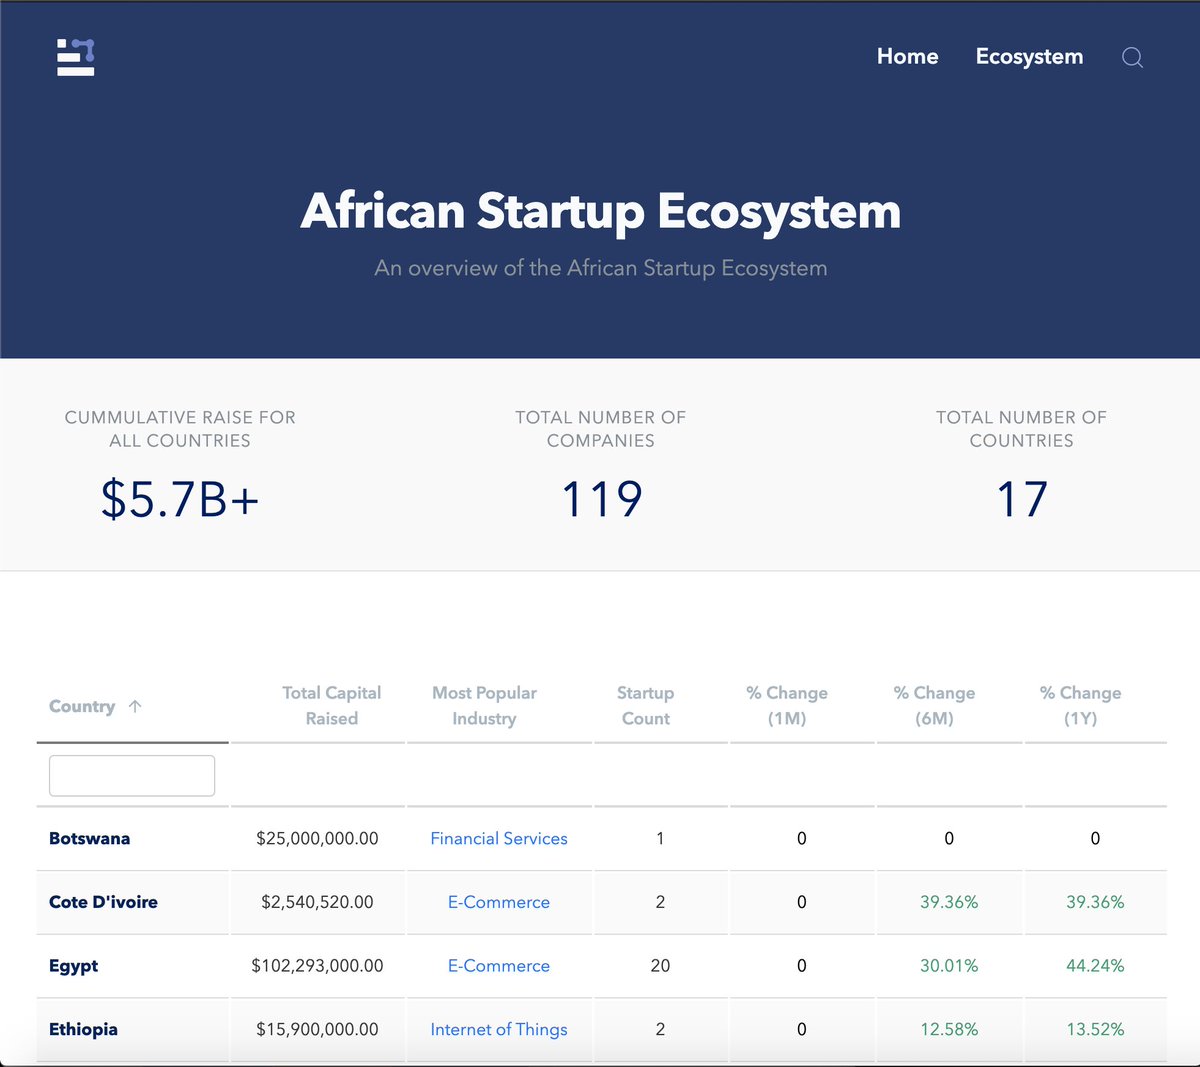This screenshot has width=1200, height=1067.
Task: Click Egypt's 30.01% six-month change
Action: [x=949, y=966]
